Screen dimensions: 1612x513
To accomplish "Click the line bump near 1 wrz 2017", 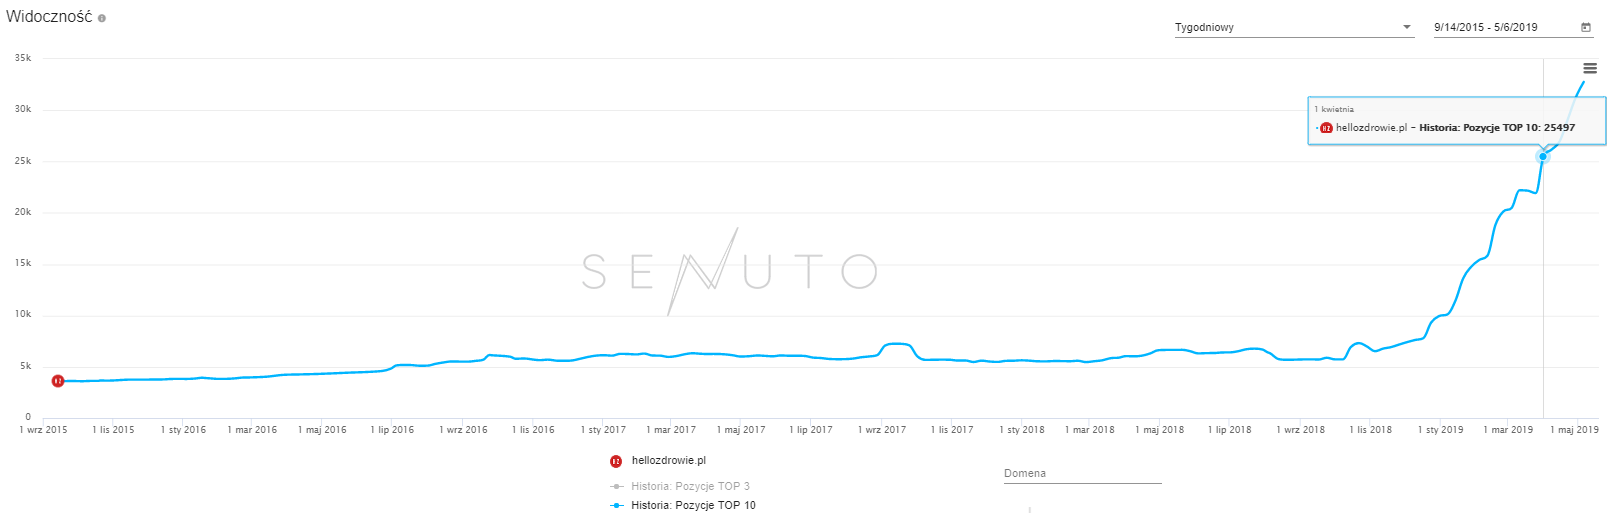I will (897, 344).
